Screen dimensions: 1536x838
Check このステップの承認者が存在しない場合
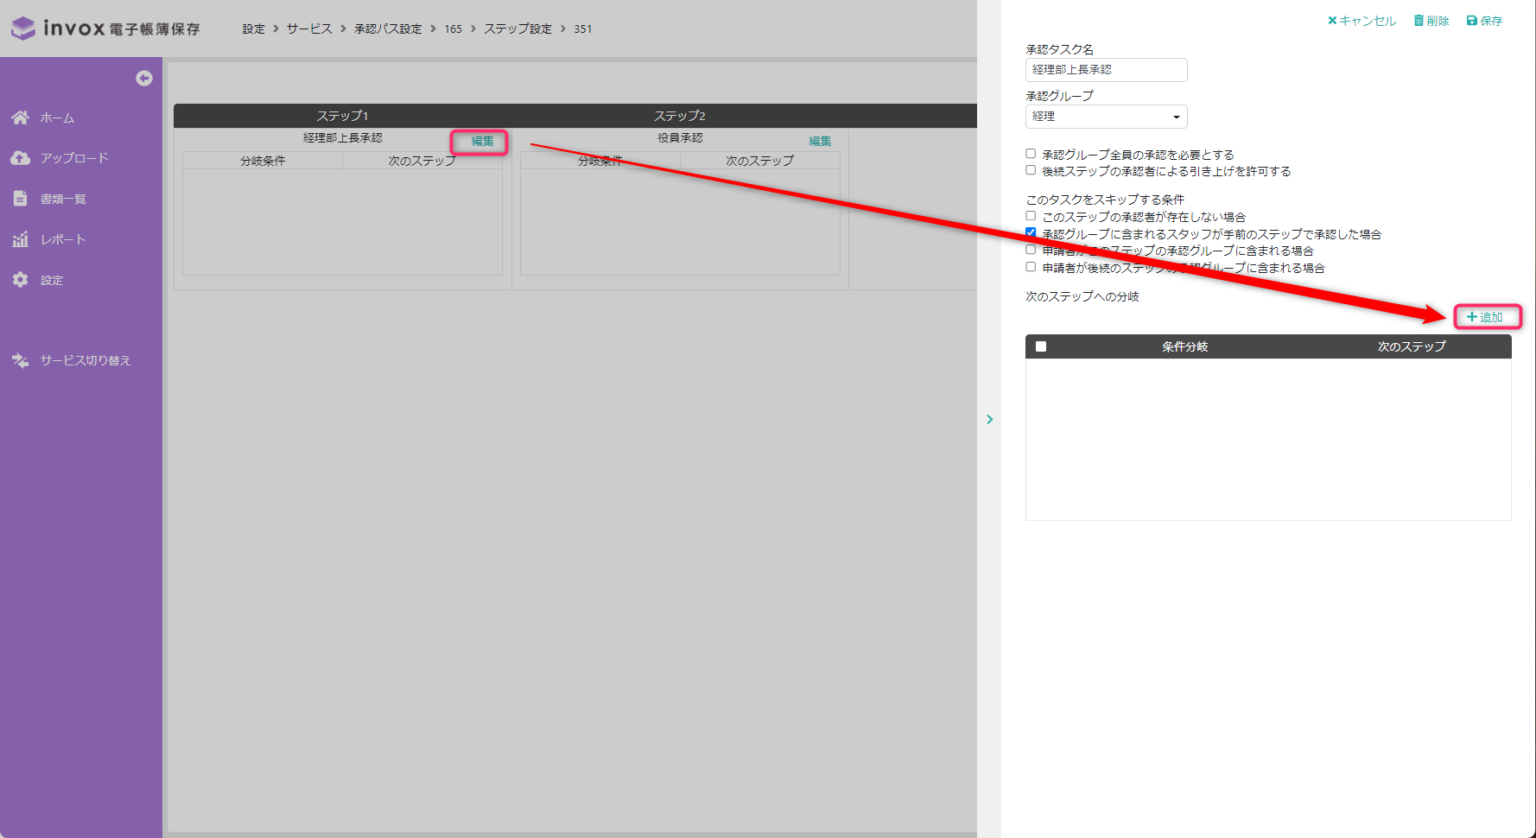[1031, 216]
